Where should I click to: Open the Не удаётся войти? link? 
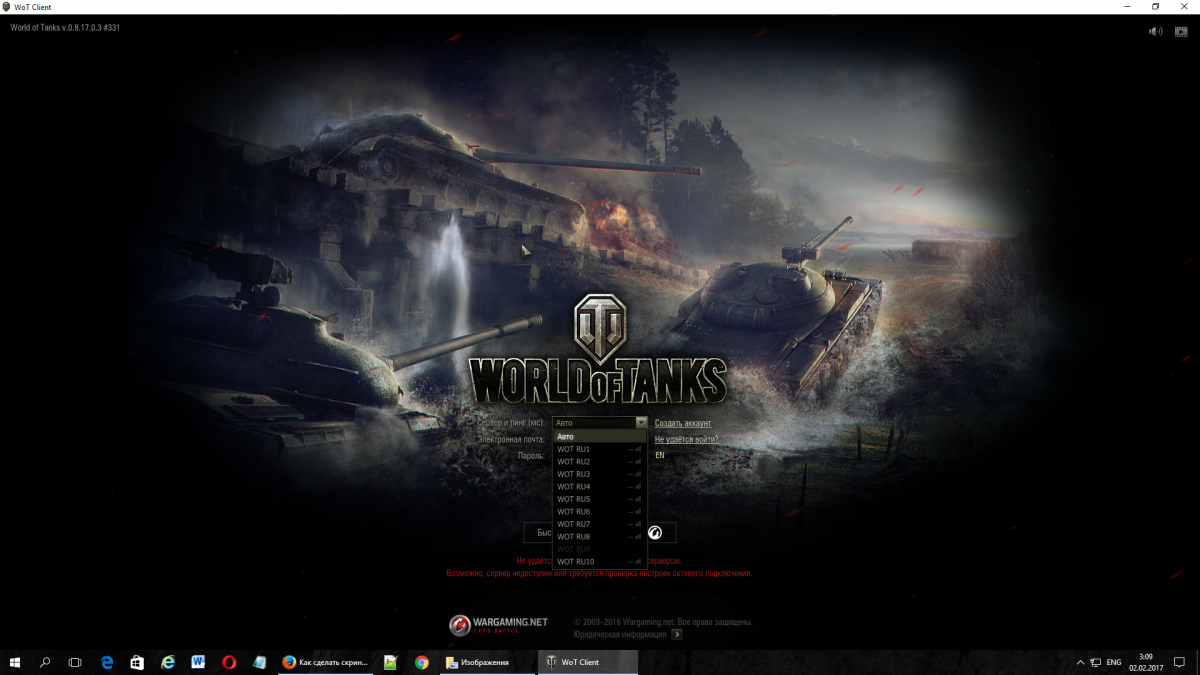pyautogui.click(x=686, y=439)
